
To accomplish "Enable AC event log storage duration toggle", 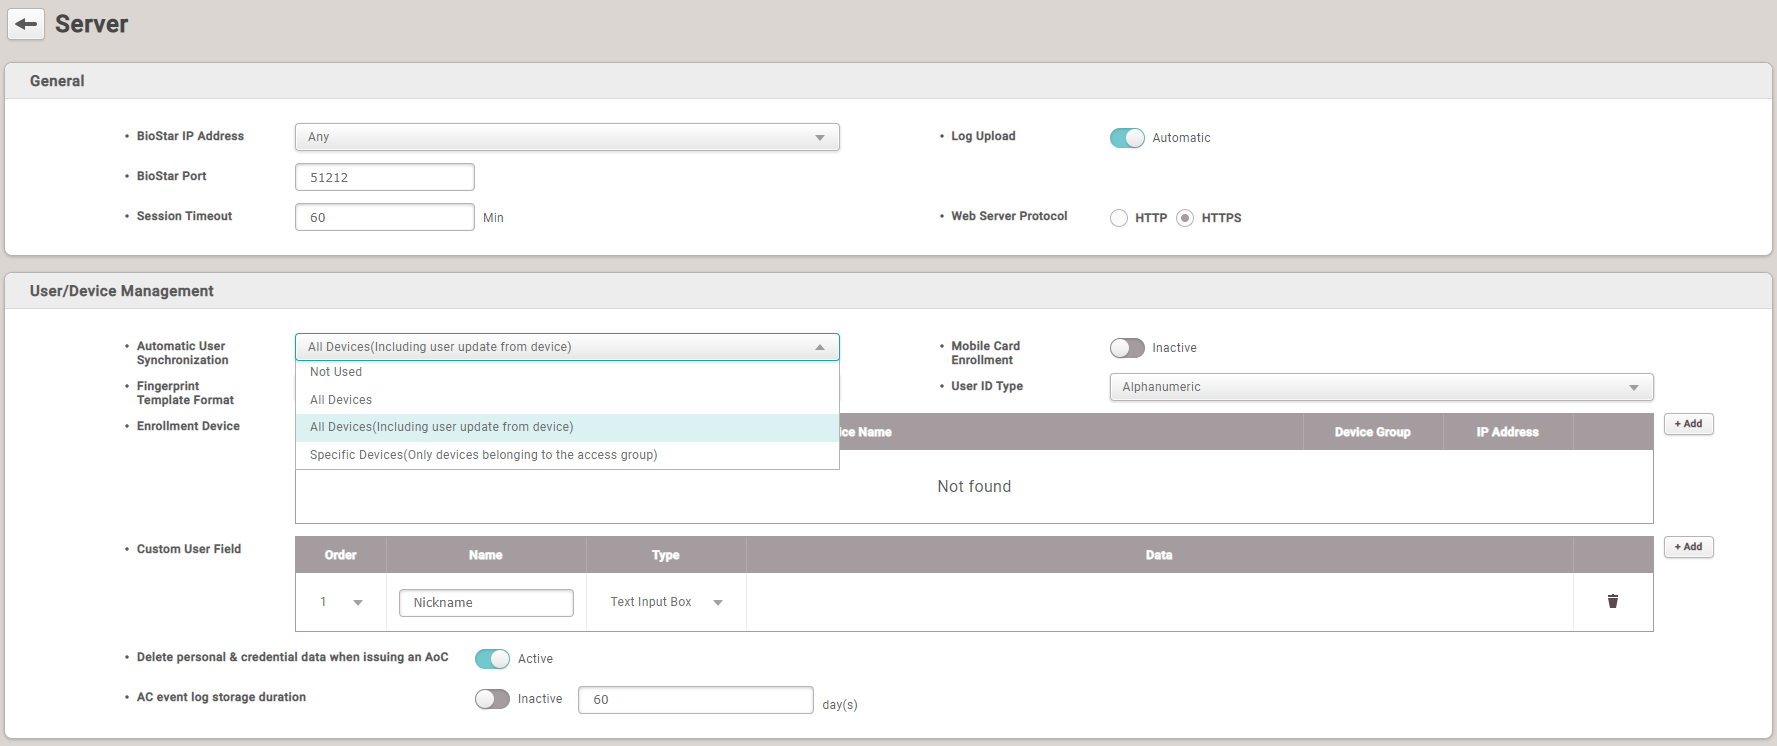I will [x=492, y=699].
